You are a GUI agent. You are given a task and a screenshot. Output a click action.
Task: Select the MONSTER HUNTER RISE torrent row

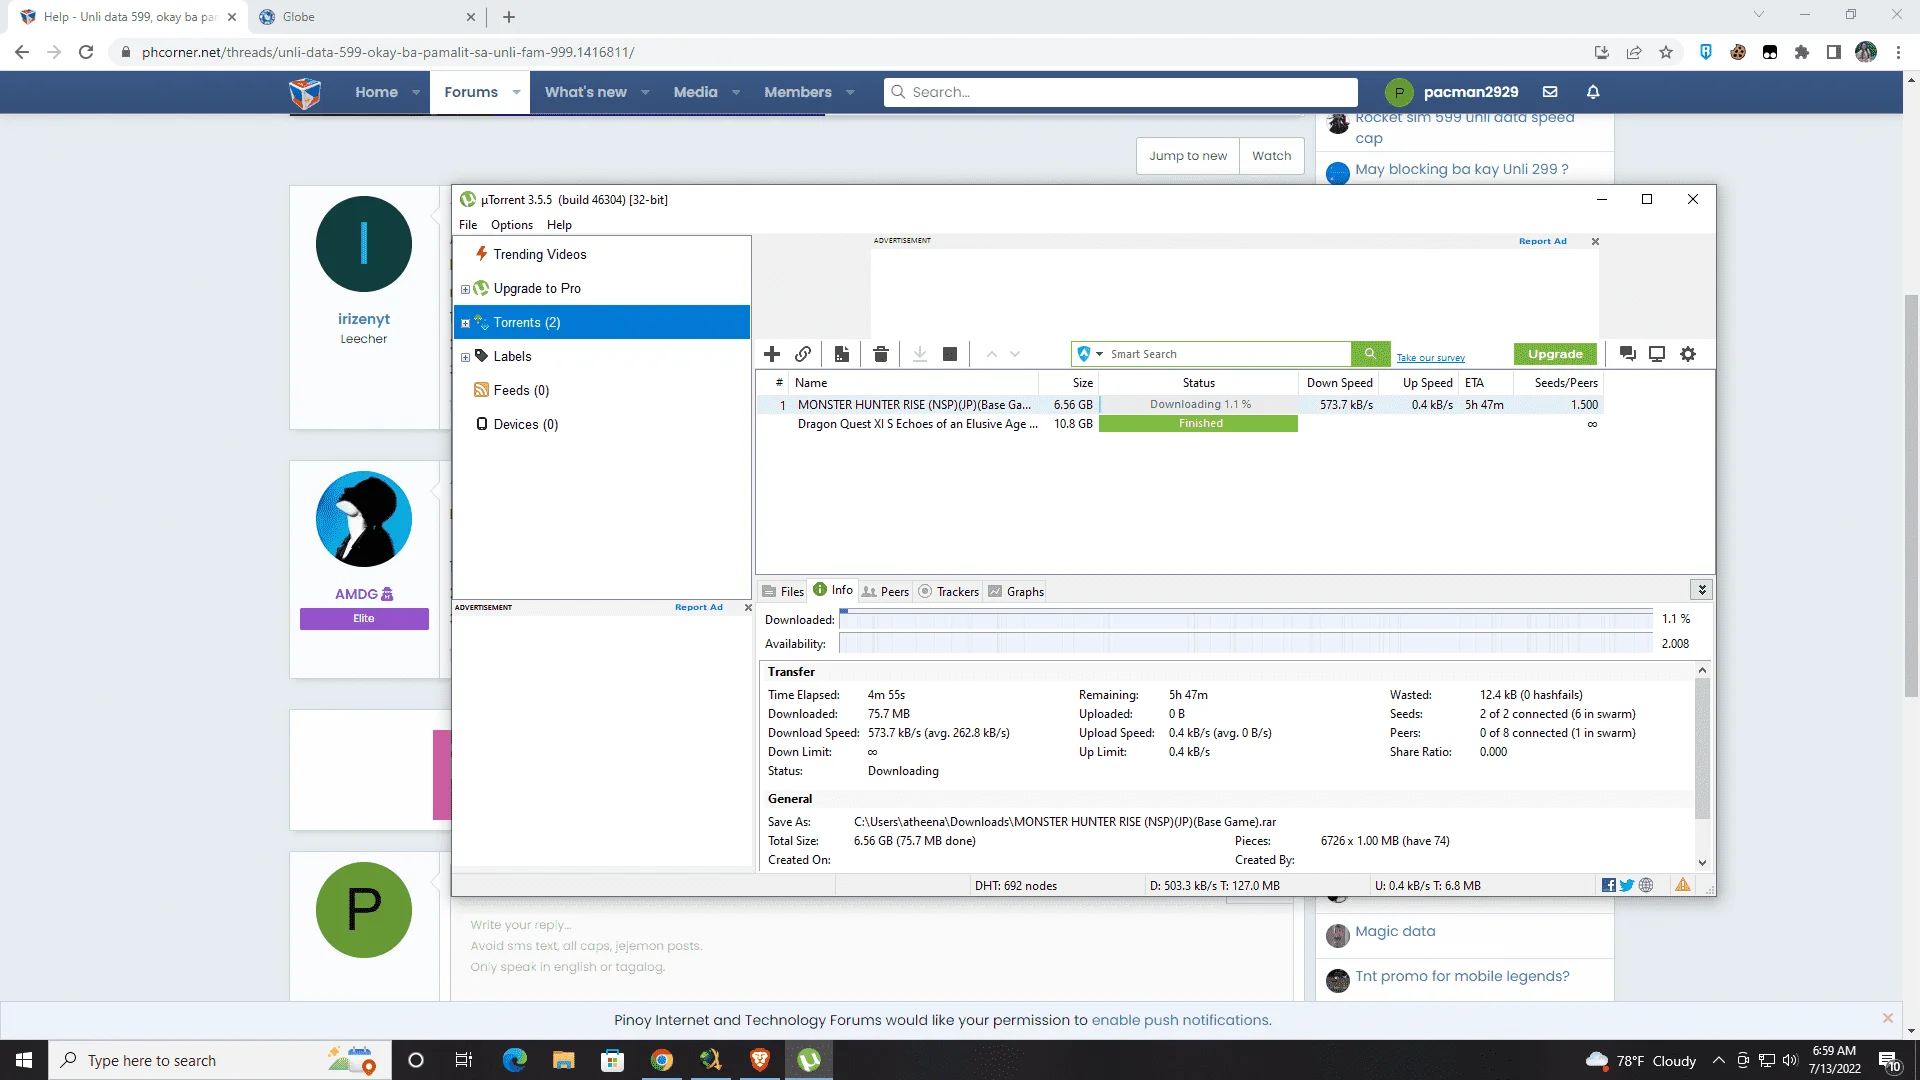(x=1180, y=405)
